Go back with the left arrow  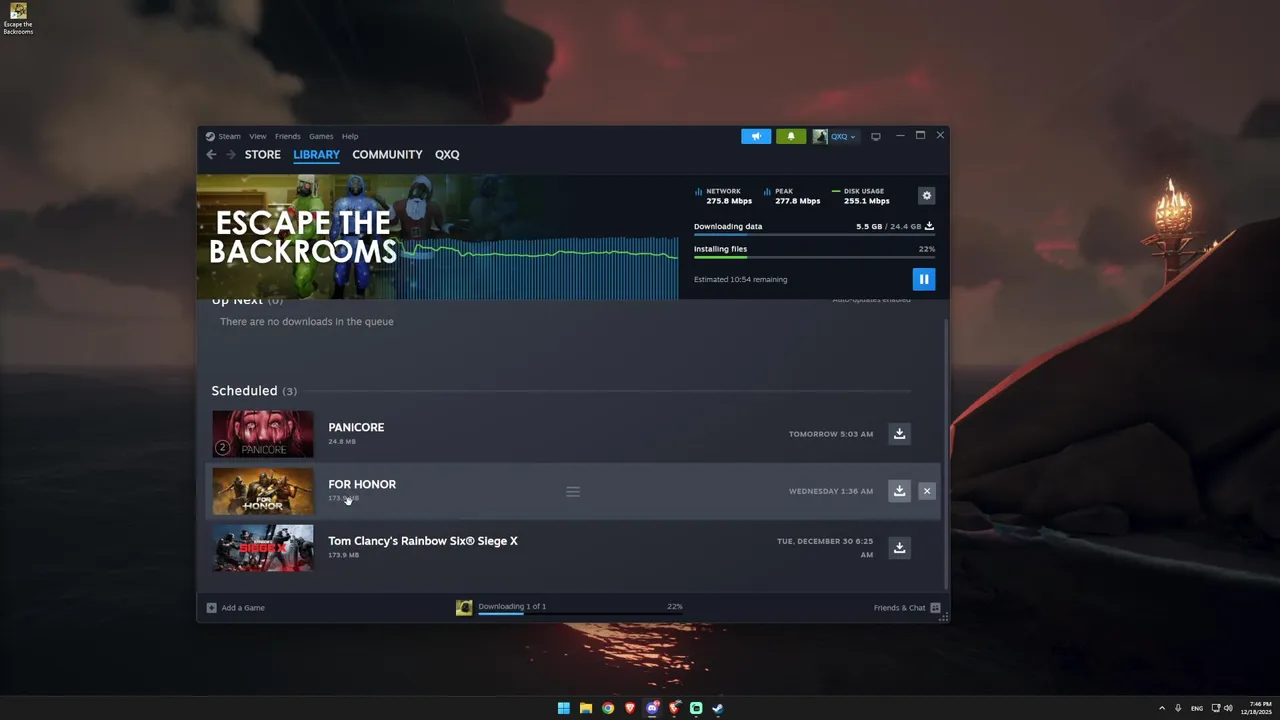tap(211, 154)
